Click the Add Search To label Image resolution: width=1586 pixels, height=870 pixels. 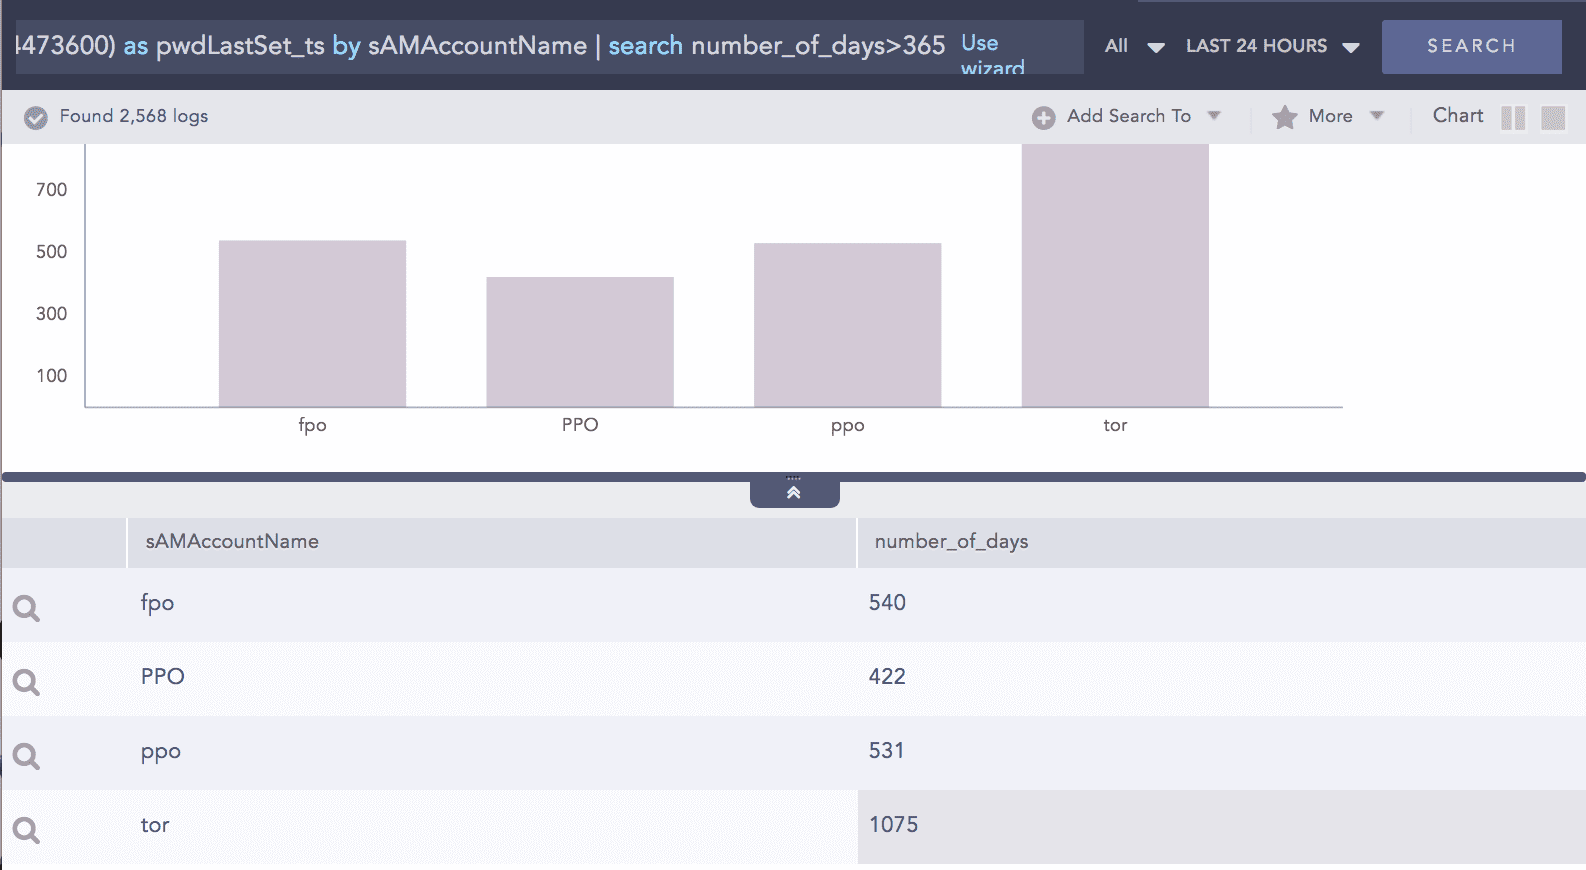[x=1129, y=116]
